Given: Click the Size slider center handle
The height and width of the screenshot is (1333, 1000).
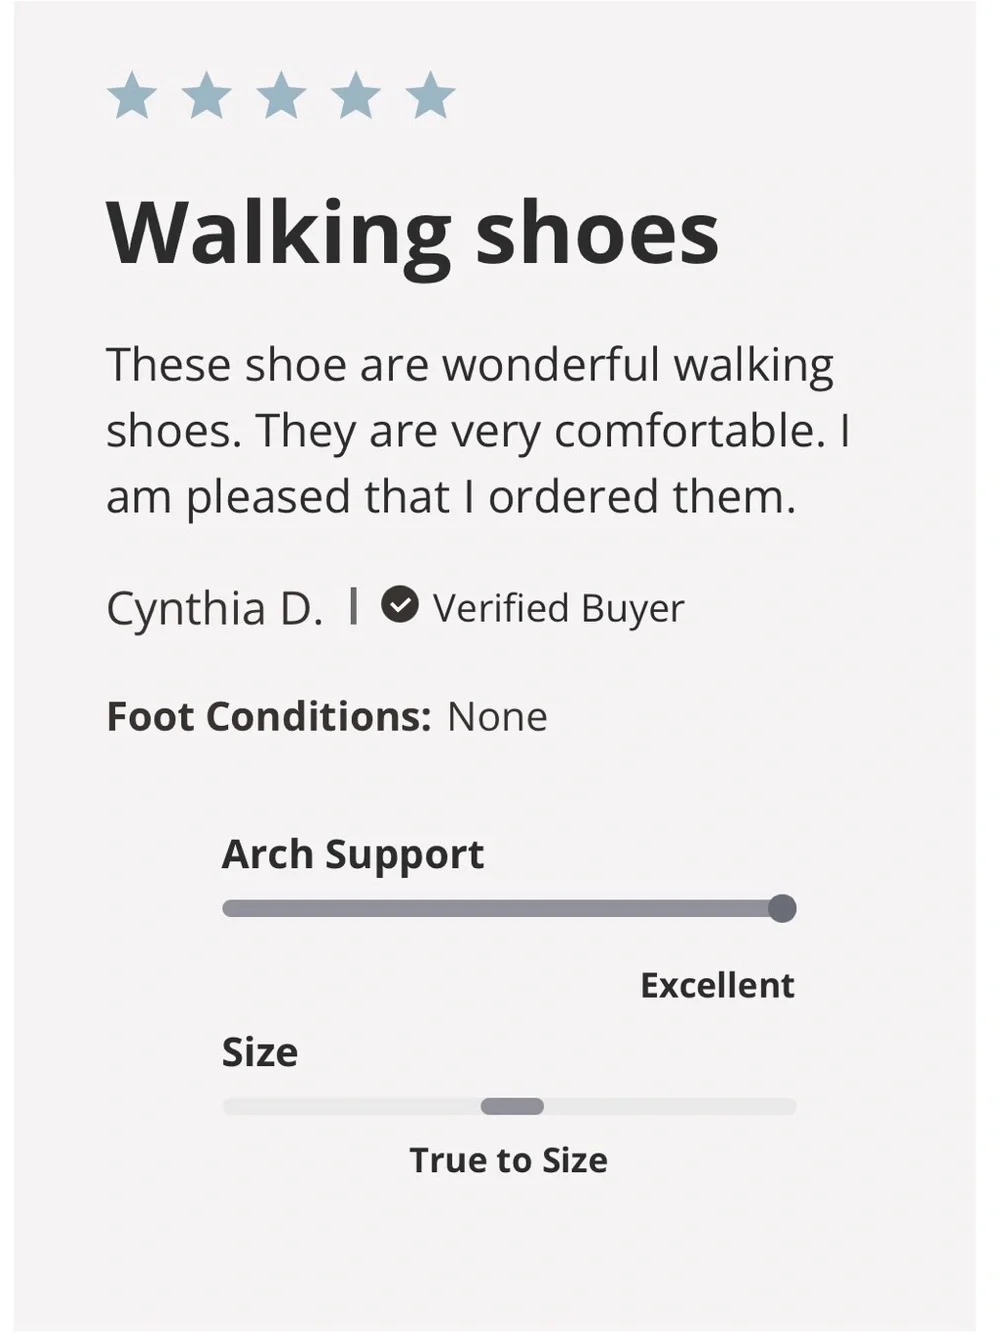Looking at the screenshot, I should click(x=512, y=1106).
